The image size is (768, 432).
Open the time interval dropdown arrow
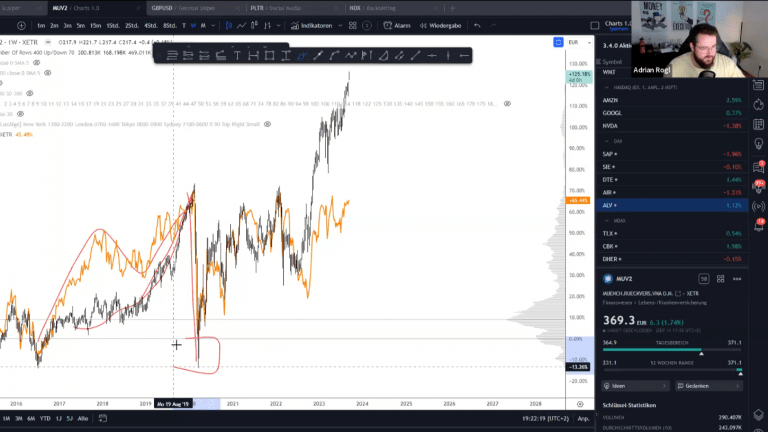tap(213, 25)
